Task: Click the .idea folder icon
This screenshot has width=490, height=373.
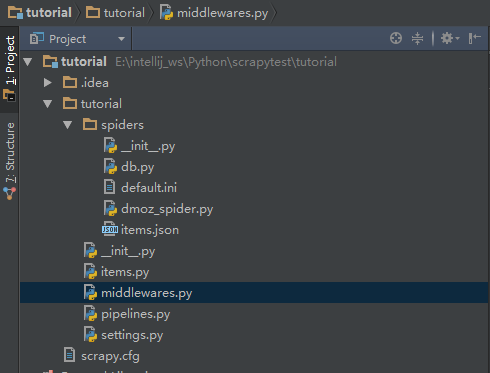Action: 70,83
